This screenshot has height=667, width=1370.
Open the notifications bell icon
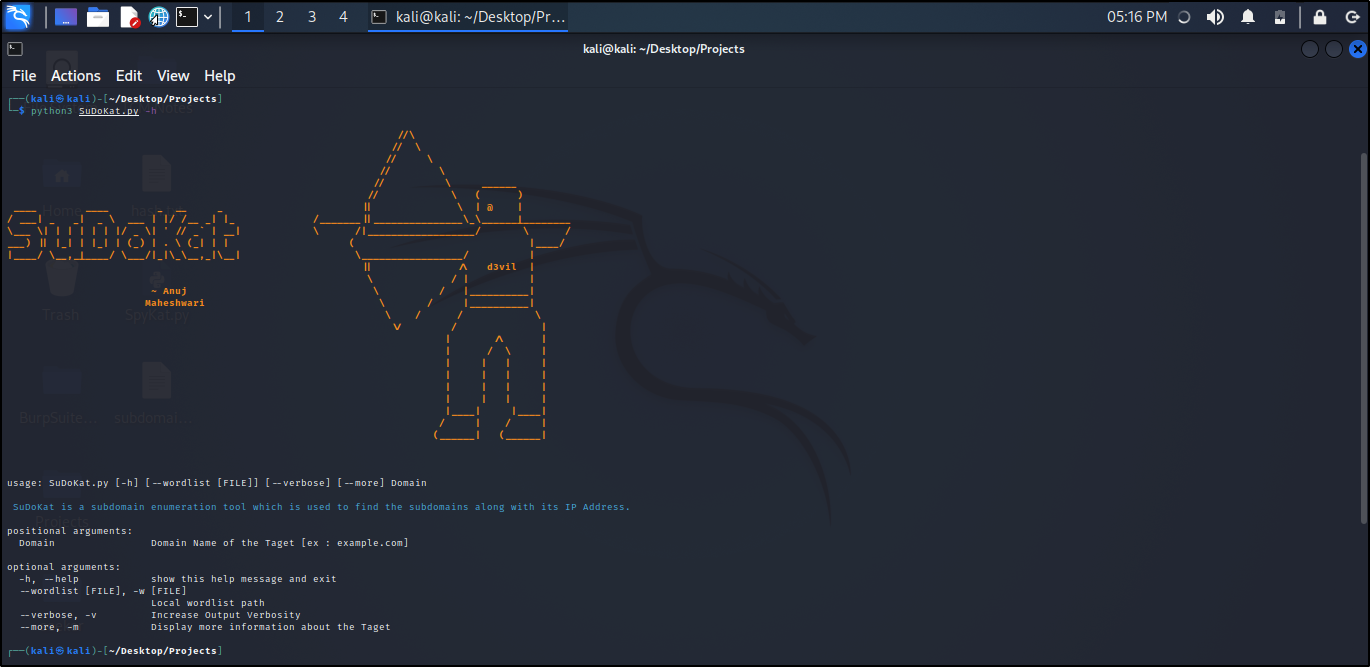pyautogui.click(x=1248, y=17)
